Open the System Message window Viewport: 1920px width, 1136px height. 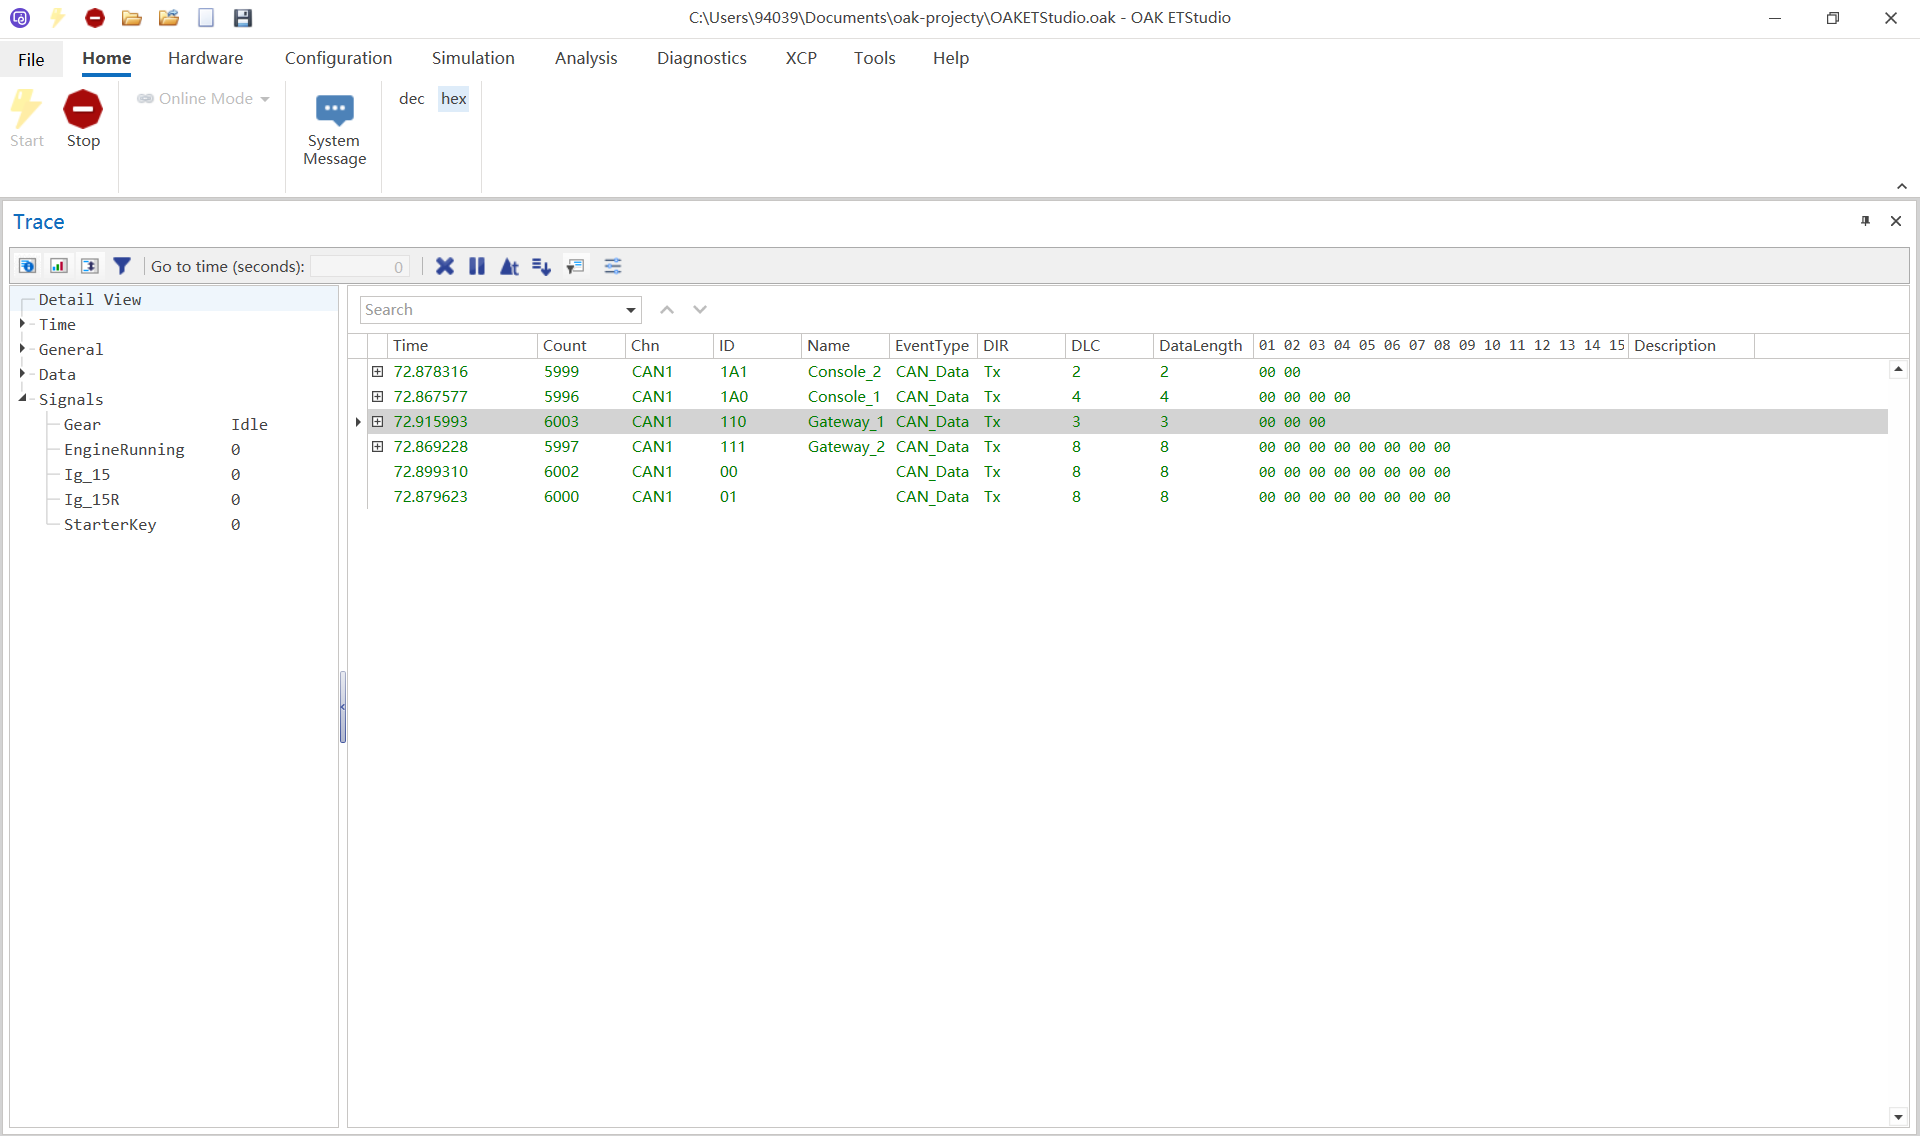[334, 129]
